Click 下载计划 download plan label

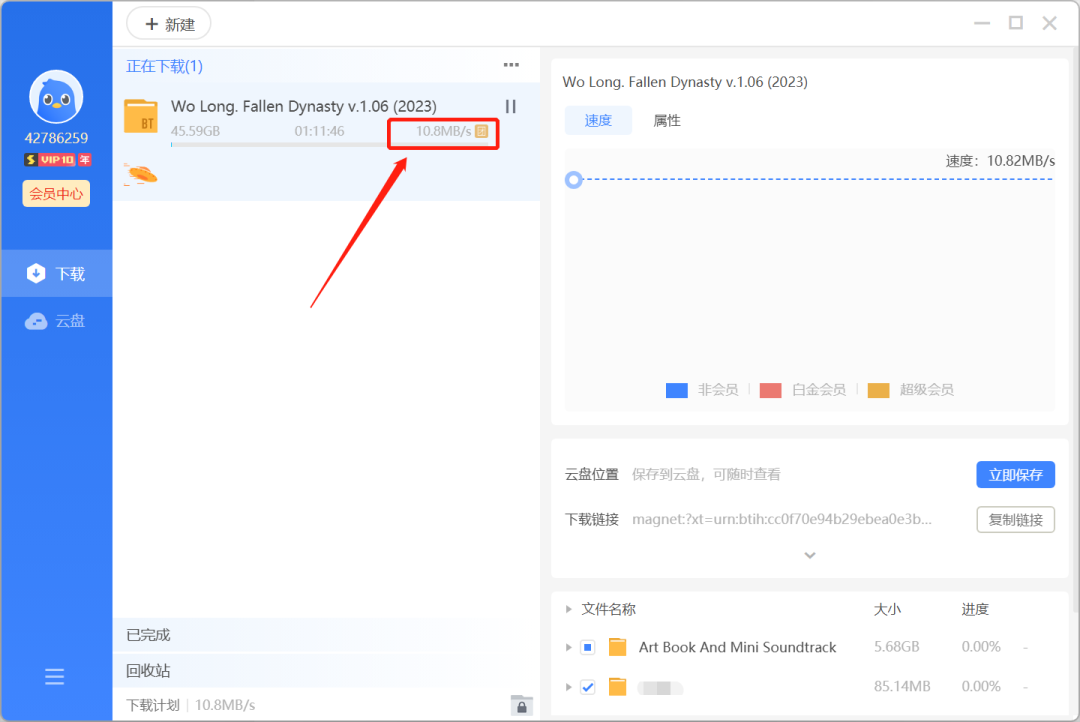[153, 705]
